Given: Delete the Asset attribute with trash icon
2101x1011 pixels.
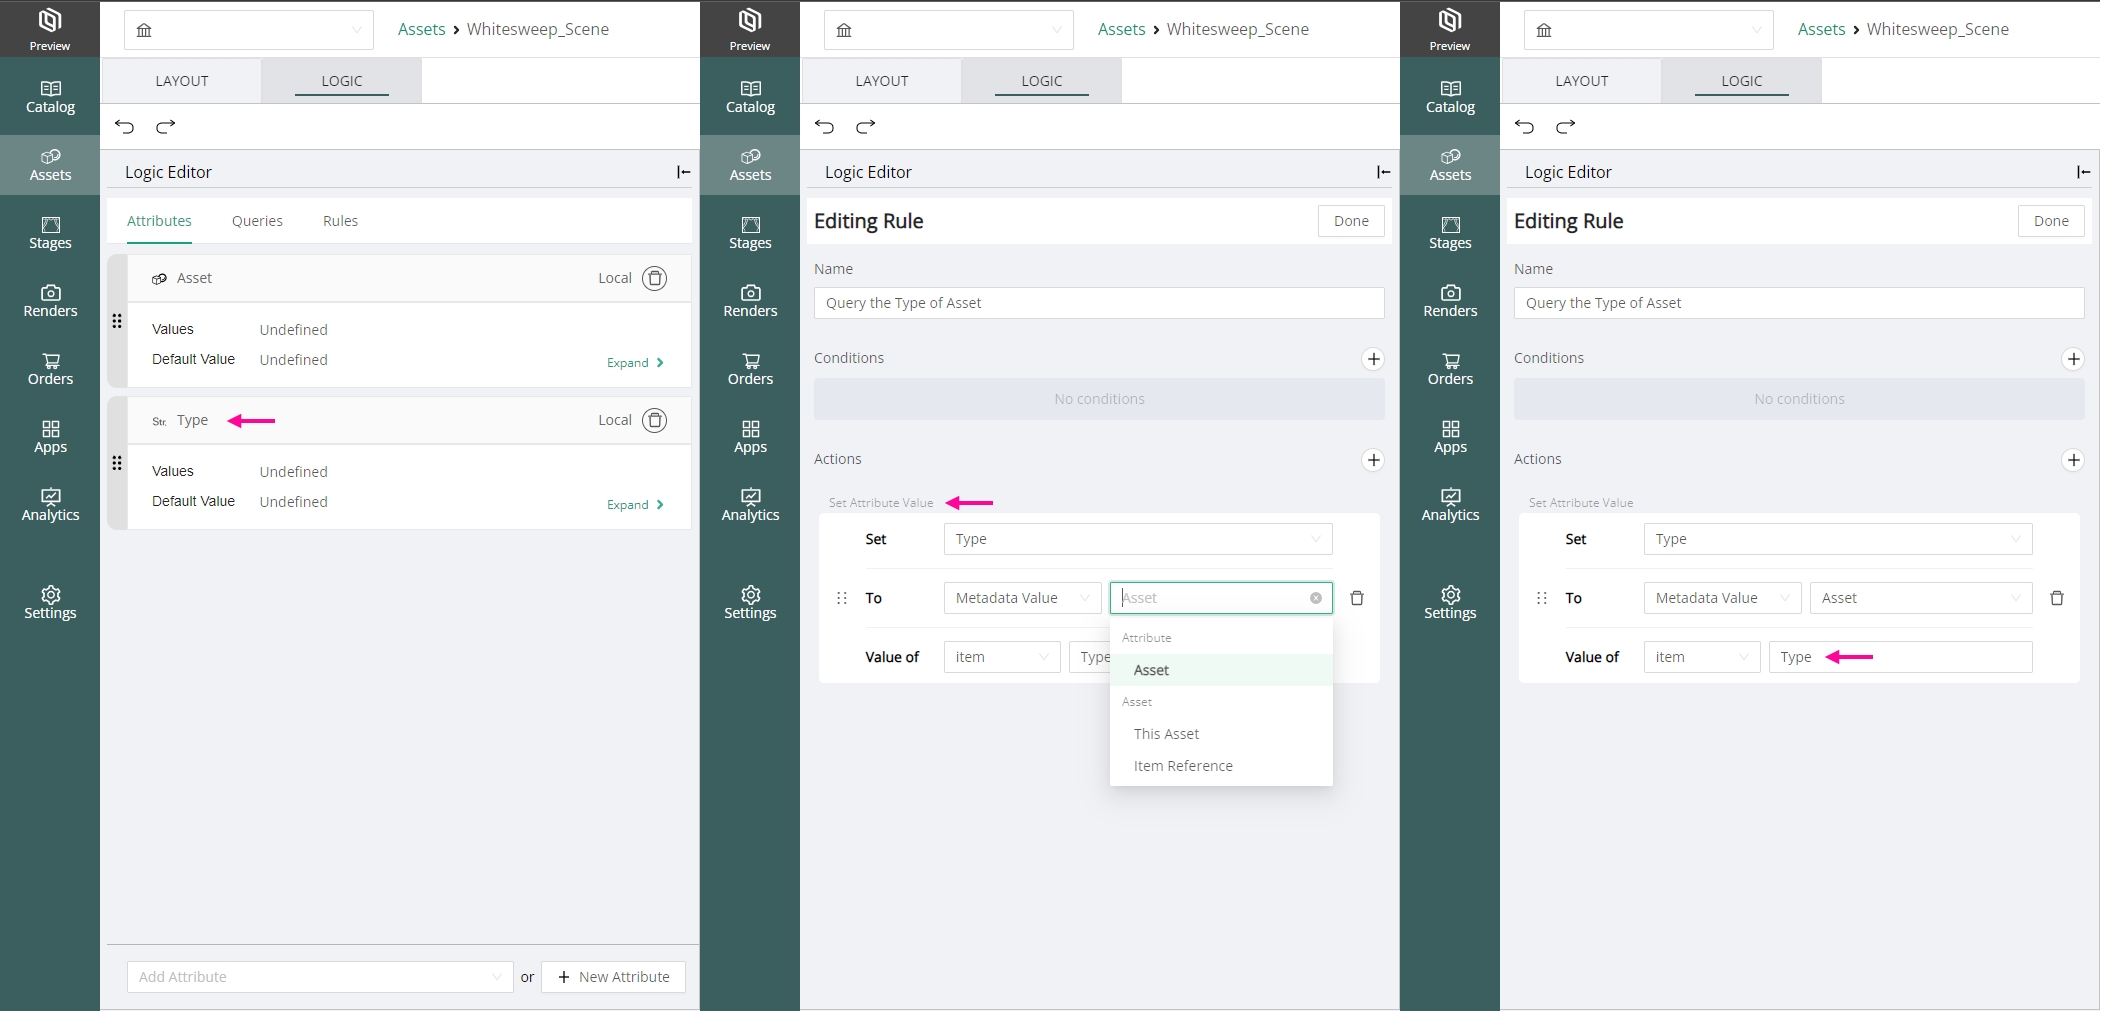Looking at the screenshot, I should (x=654, y=278).
